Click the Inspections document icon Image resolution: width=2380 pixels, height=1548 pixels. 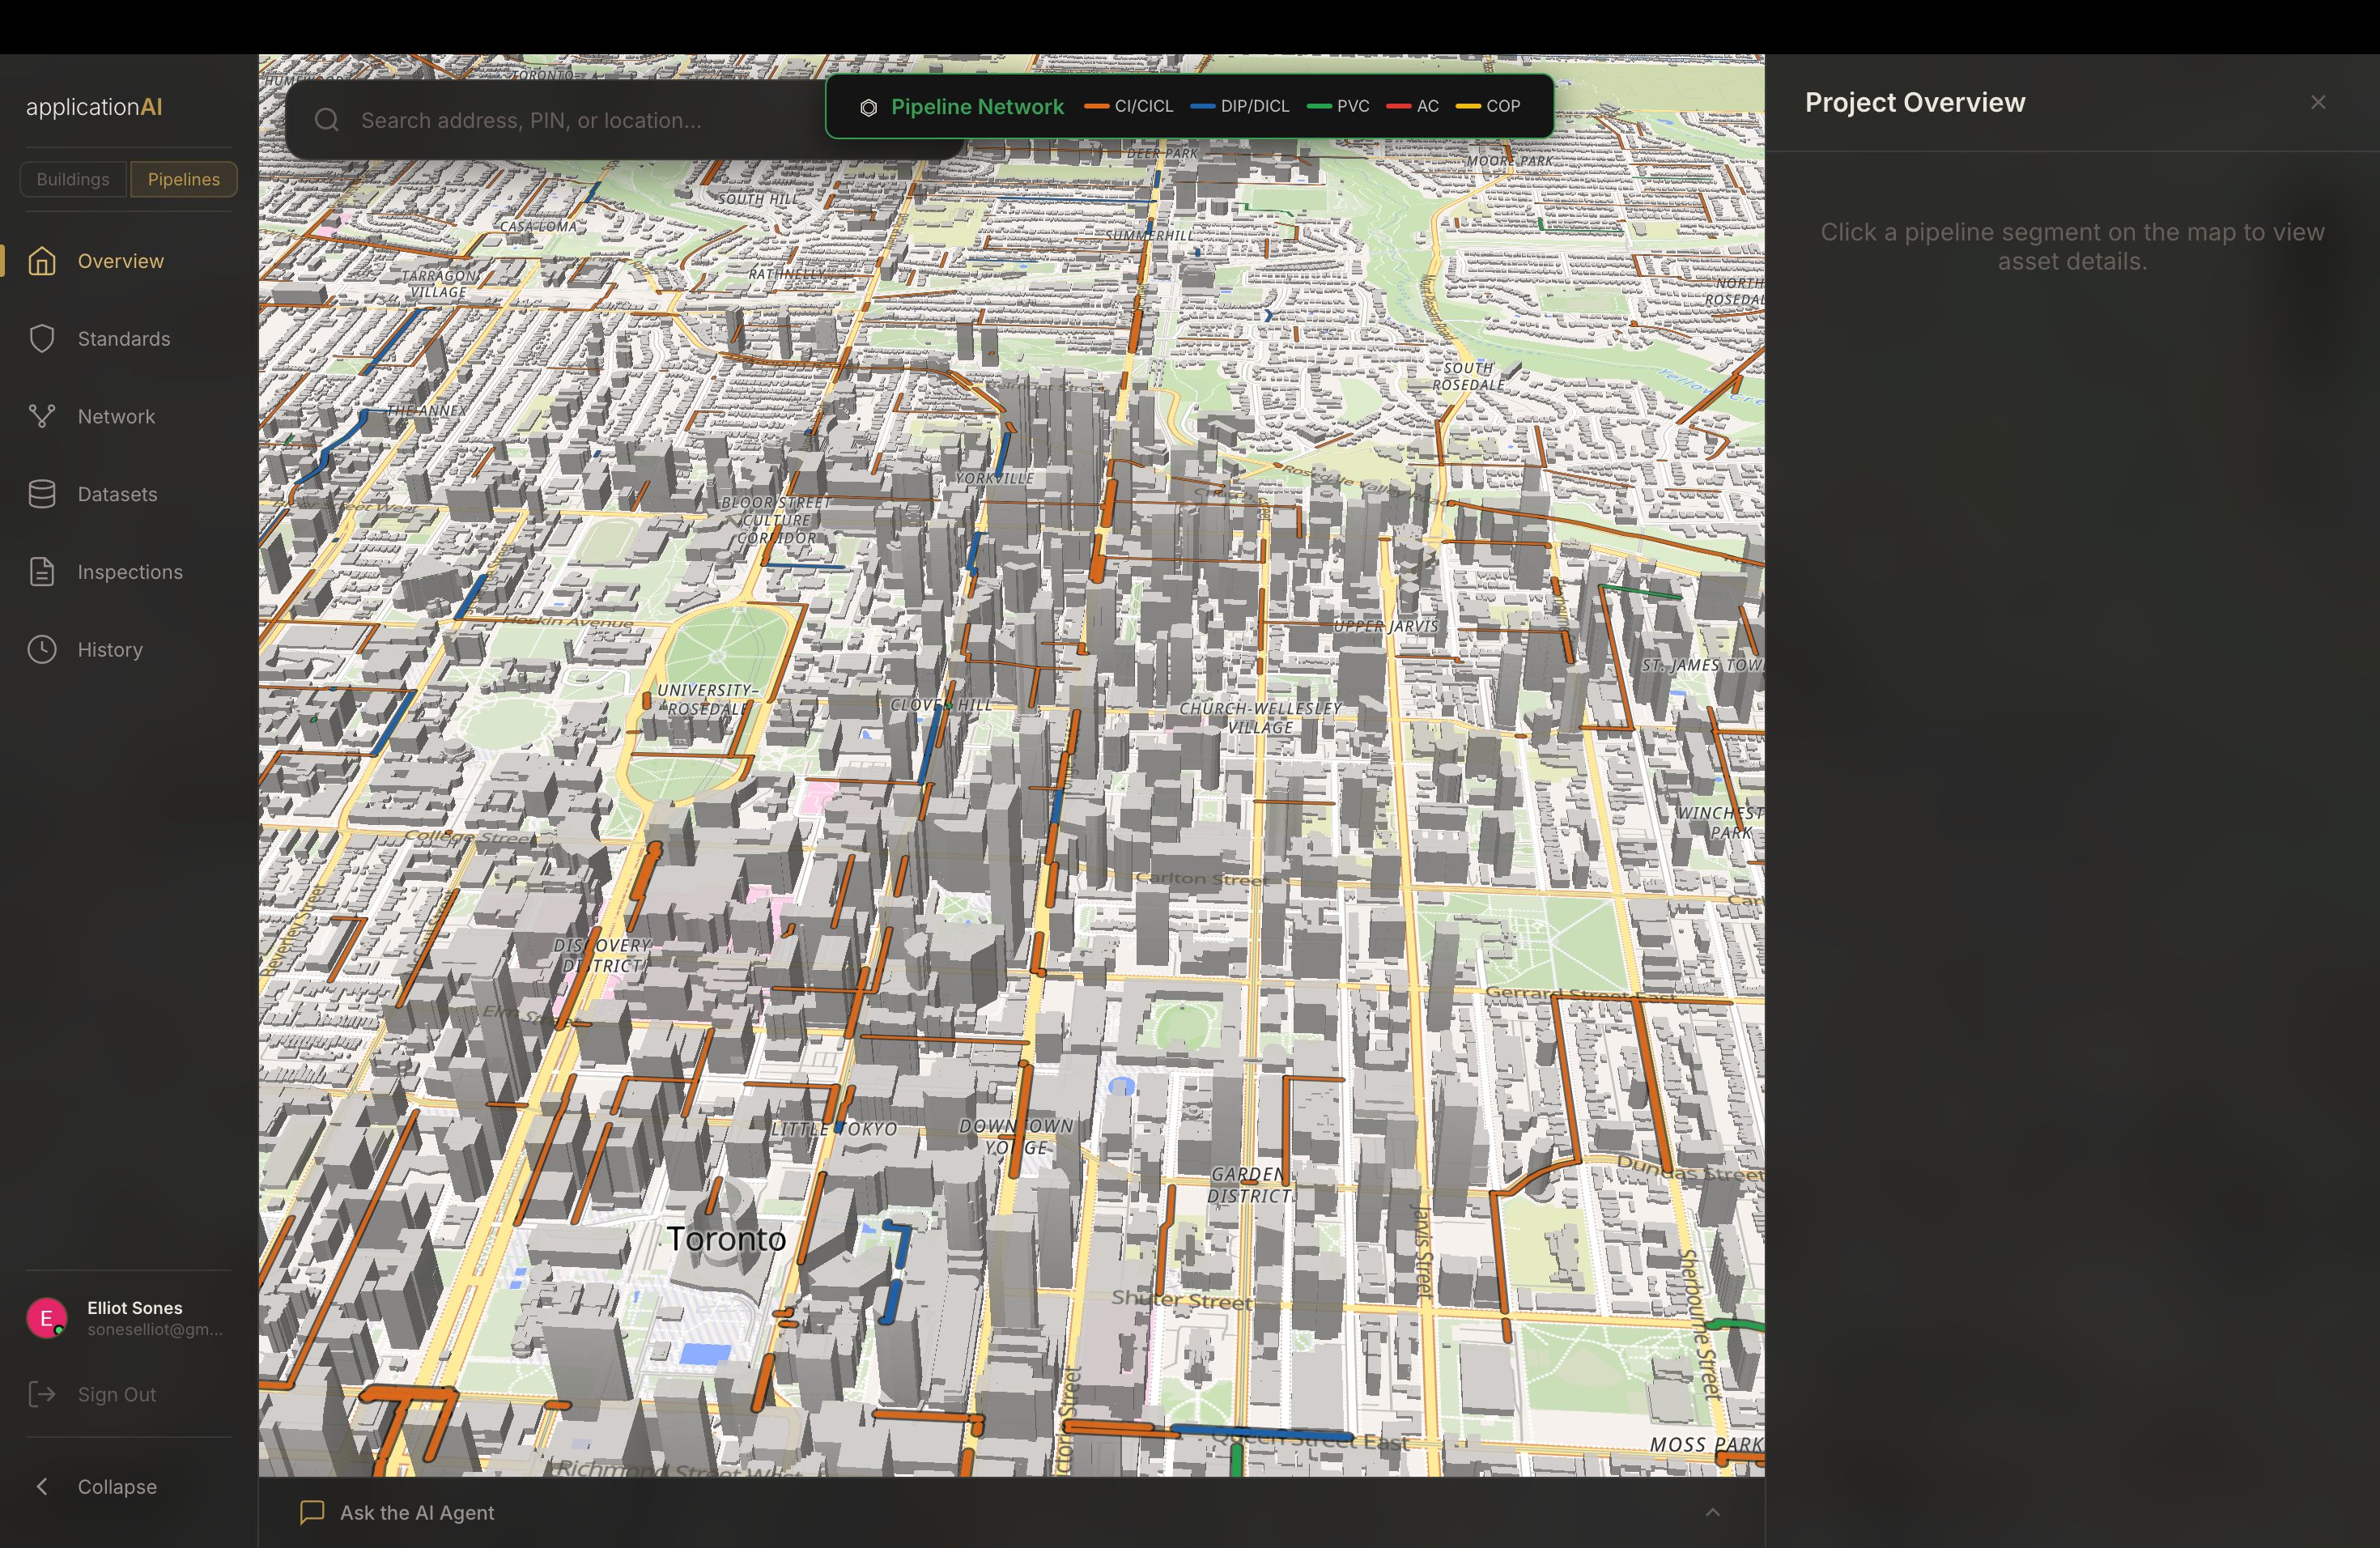point(42,572)
